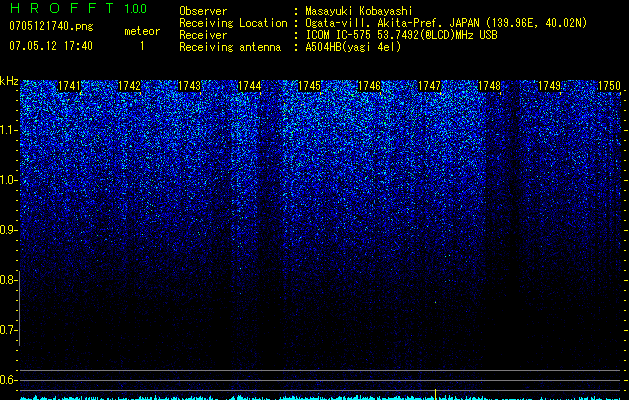
Task: Click the A504HB(yagi 4el) antenna text
Action: pos(353,47)
